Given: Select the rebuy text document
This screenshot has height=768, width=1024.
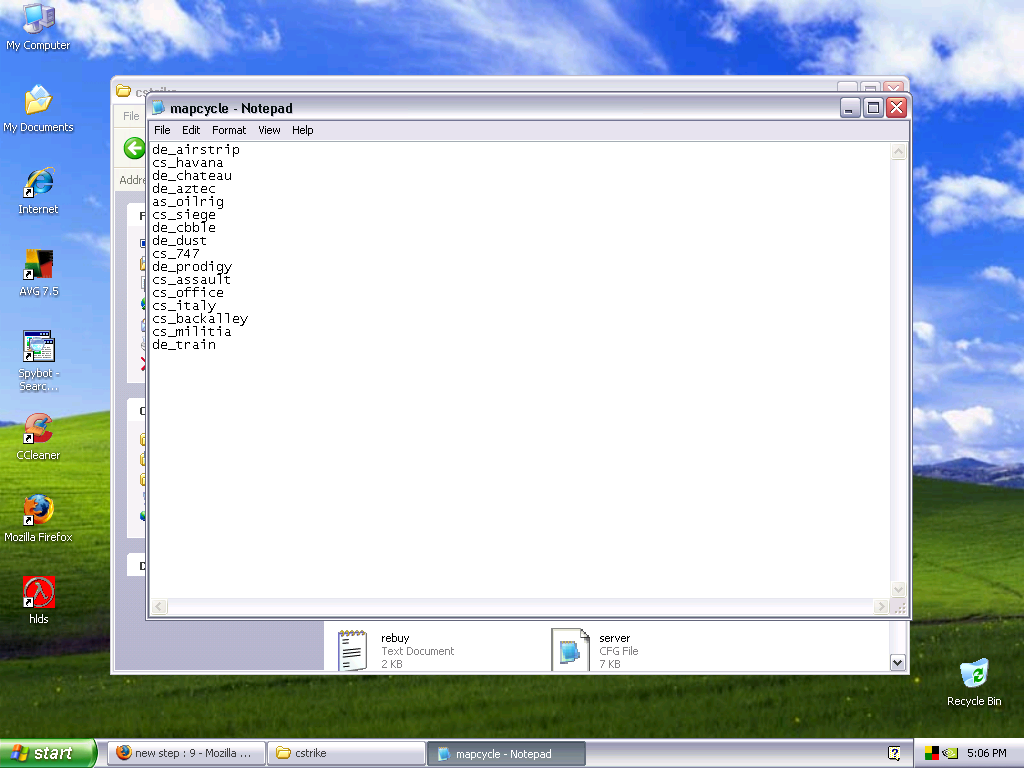Looking at the screenshot, I should click(x=352, y=649).
